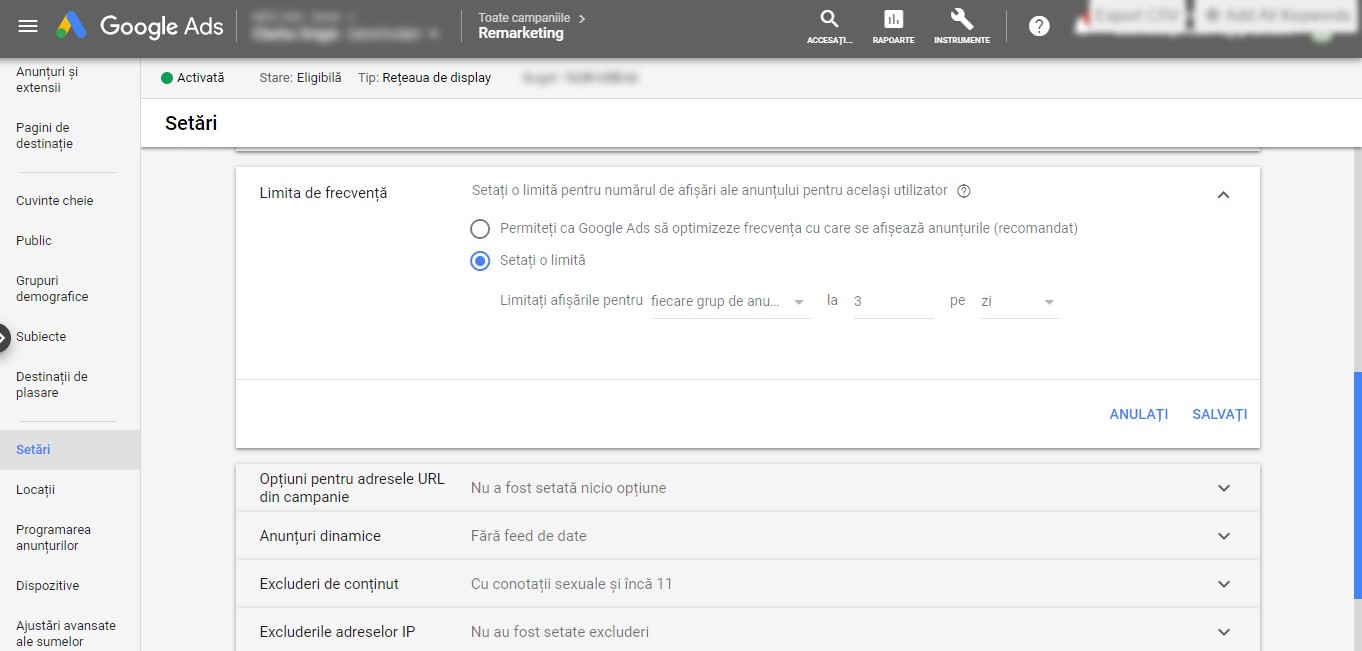
Task: Click the SALVAȚI button
Action: click(1219, 414)
